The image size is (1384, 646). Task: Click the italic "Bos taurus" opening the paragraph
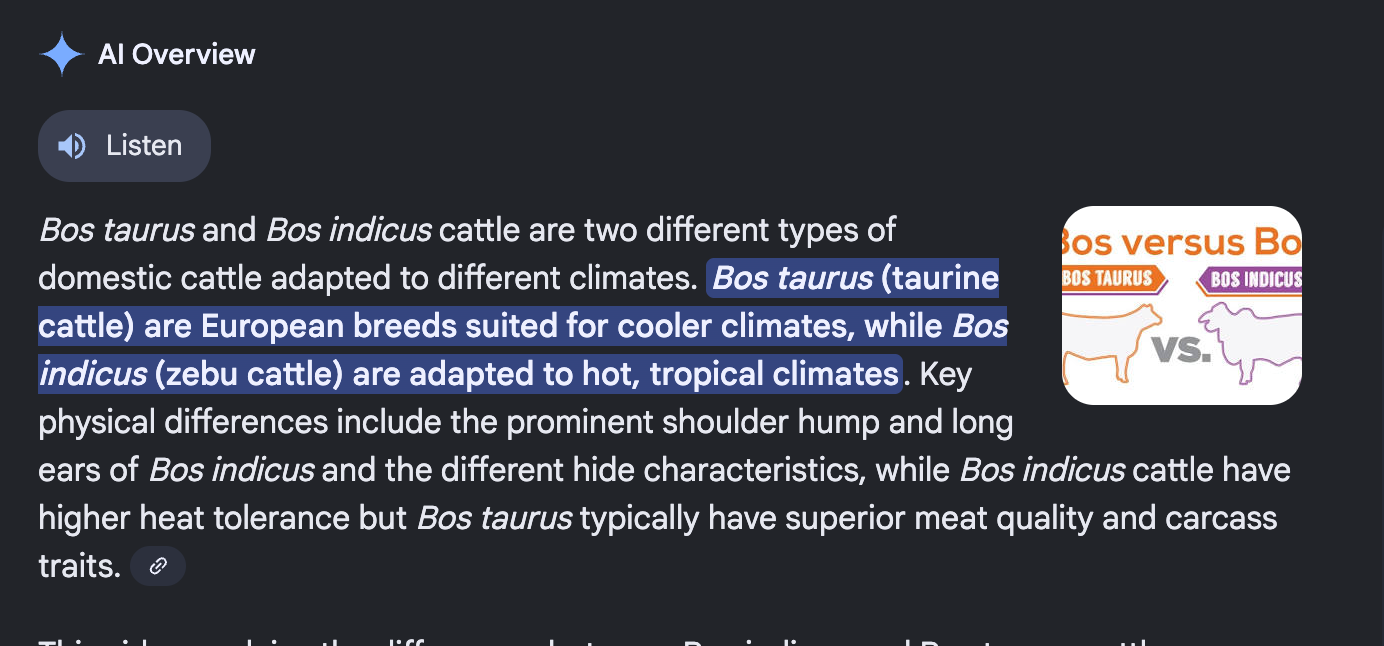coord(116,230)
